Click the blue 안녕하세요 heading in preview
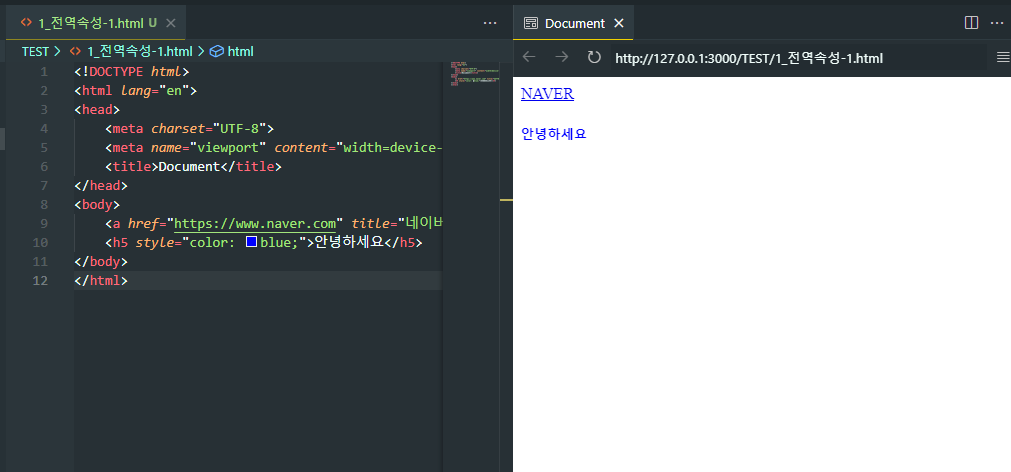 (x=554, y=134)
